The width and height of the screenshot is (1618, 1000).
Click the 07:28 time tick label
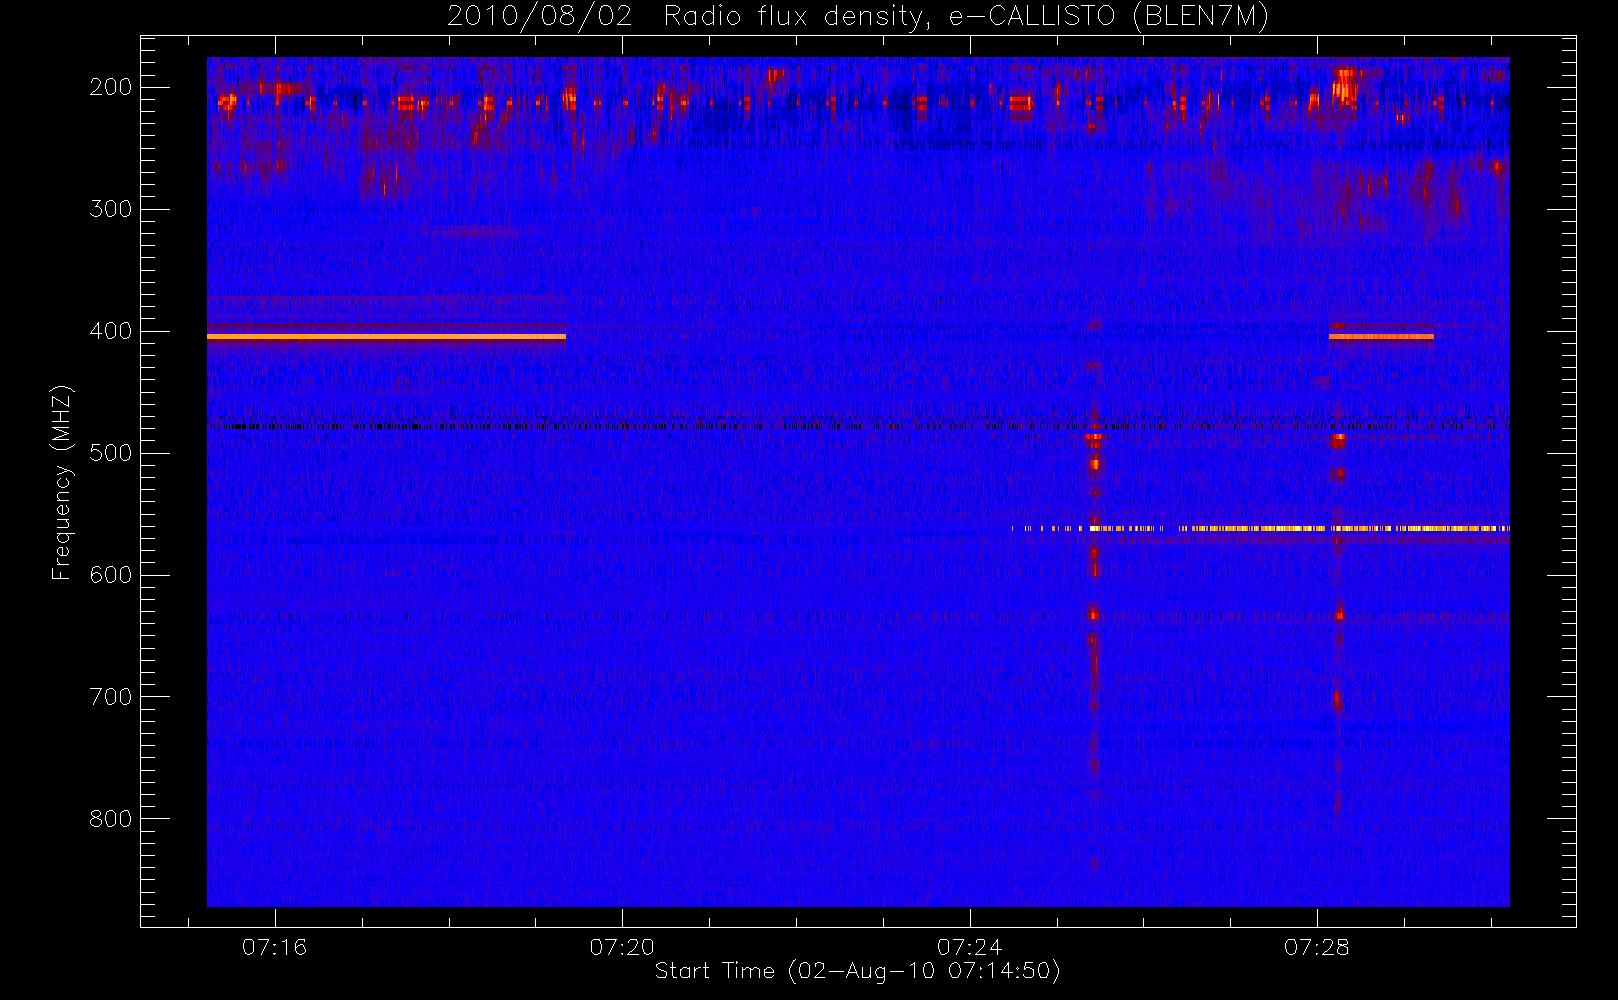pos(1317,947)
